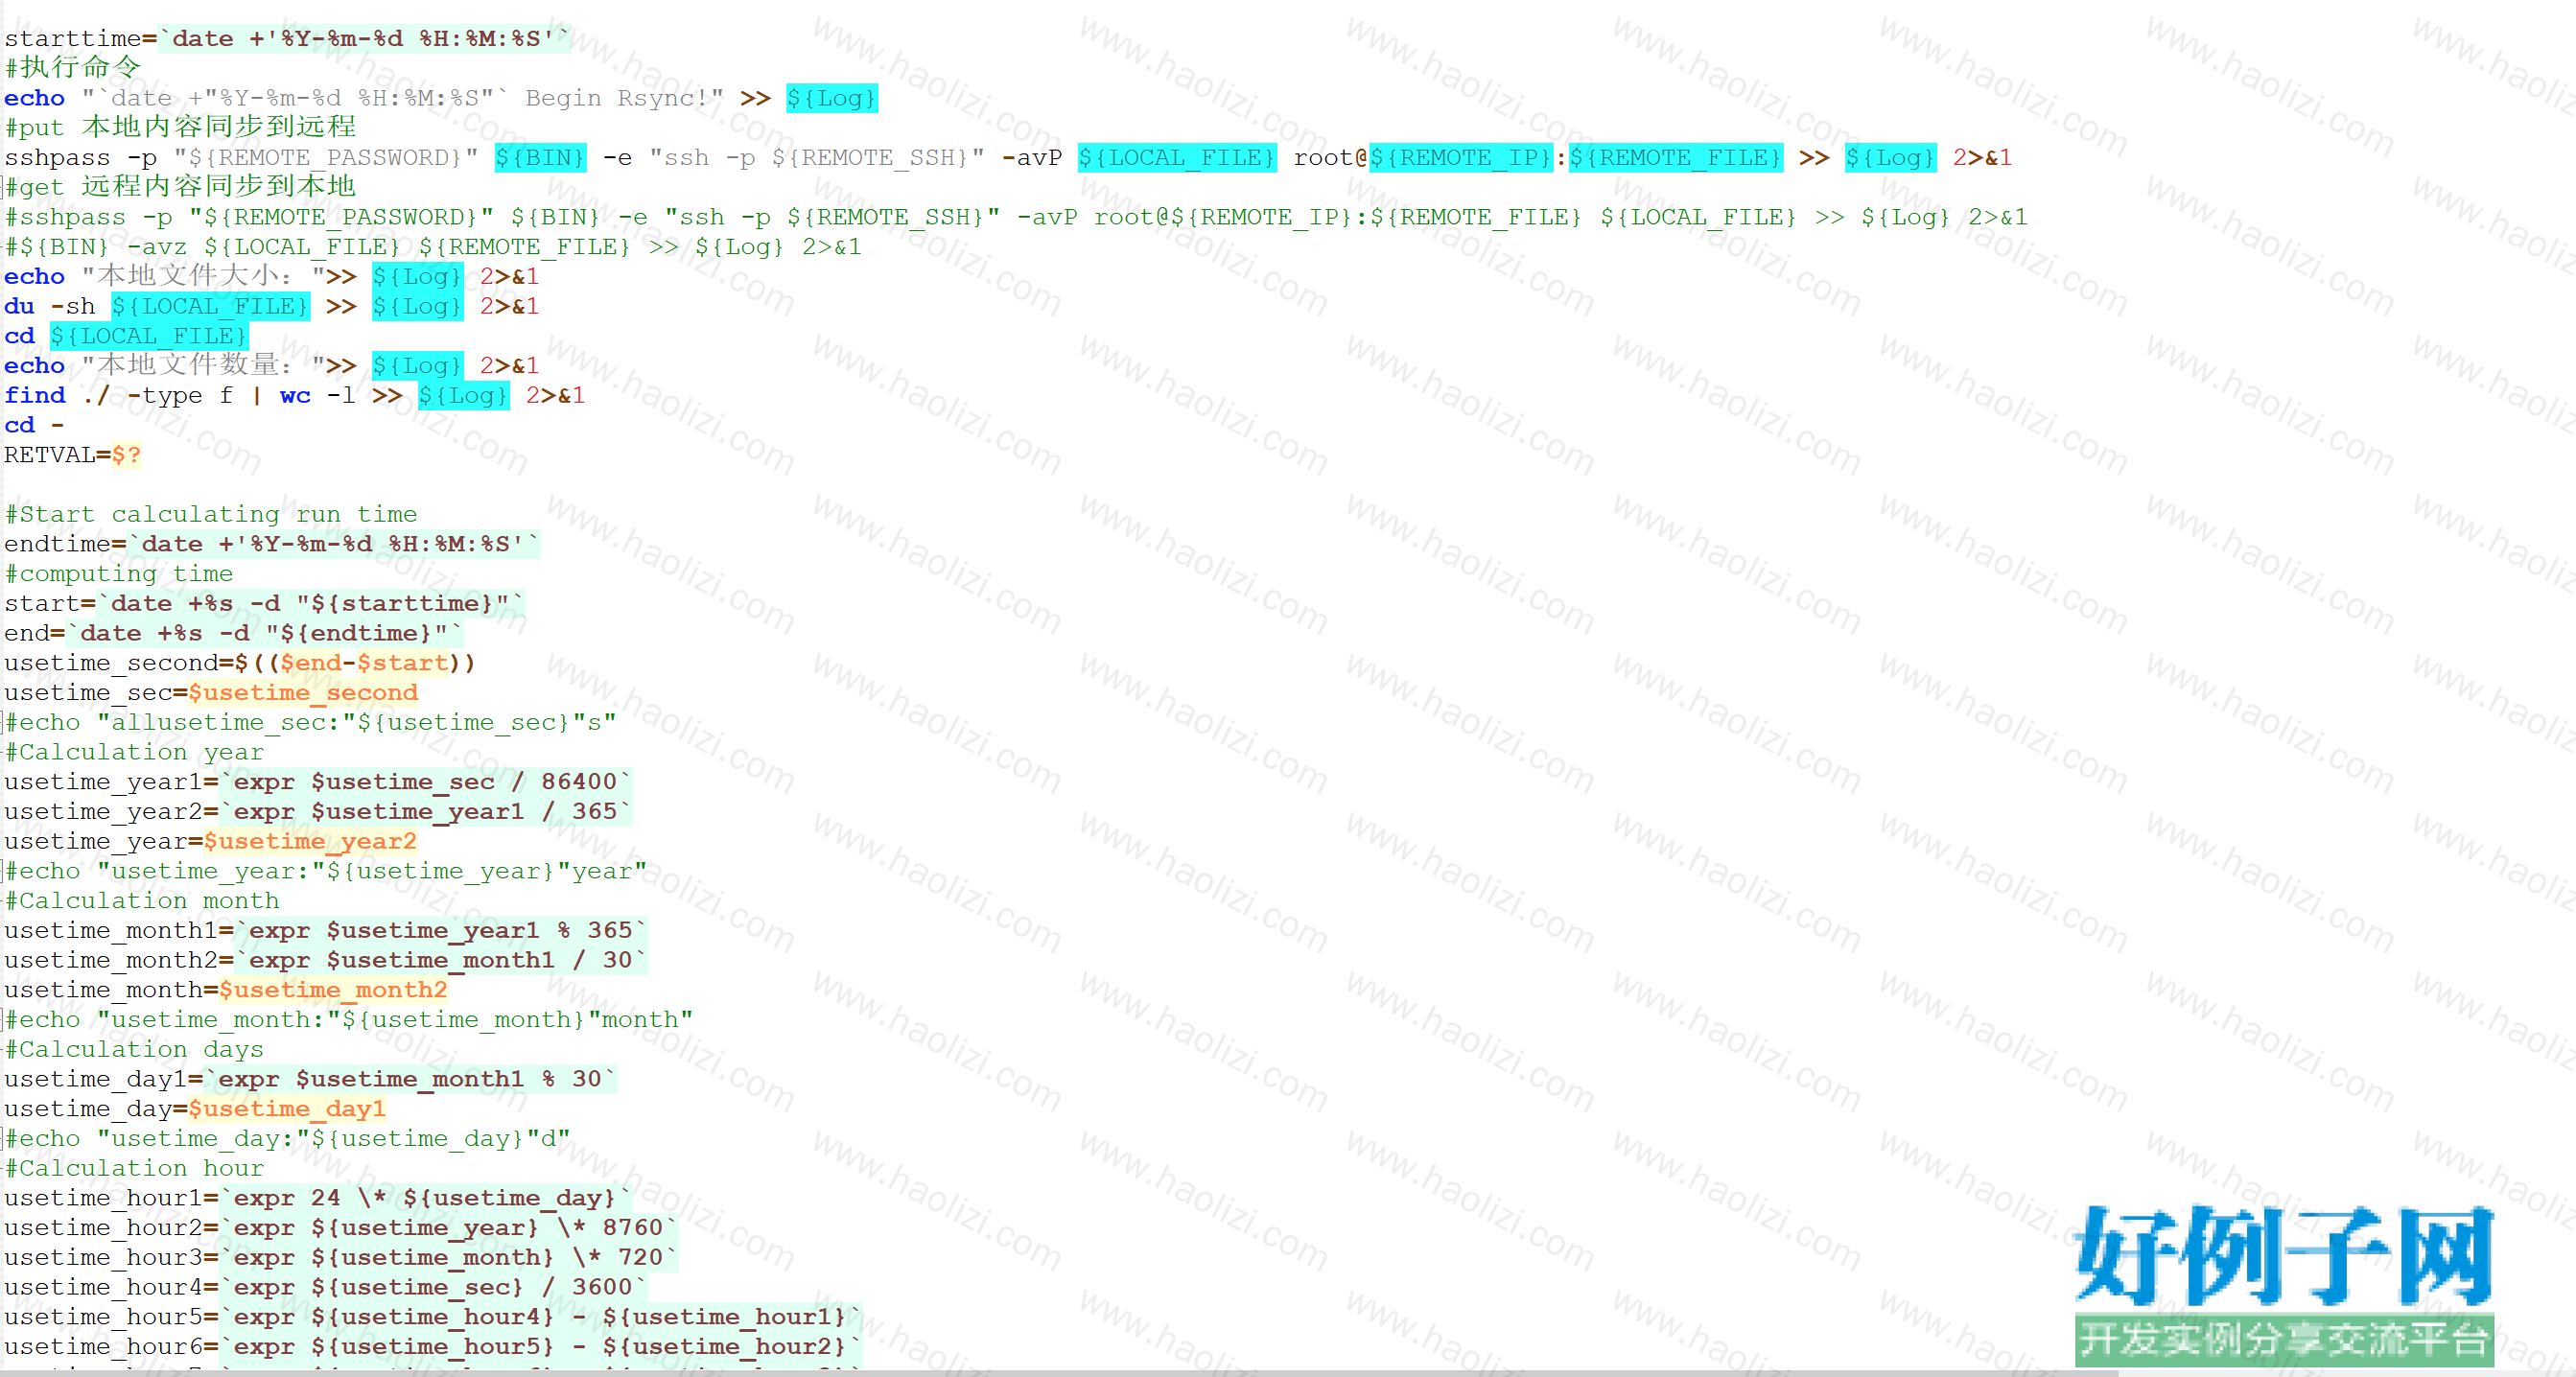Click "${REMOTE_PASSWORD}" in the uncommented sshpass line
Viewport: 2576px width, 1377px height.
326,158
